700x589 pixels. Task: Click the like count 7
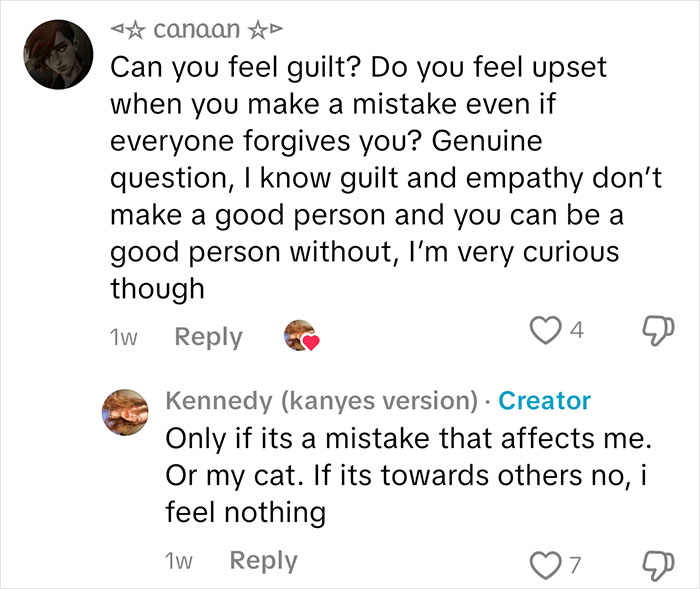point(575,565)
